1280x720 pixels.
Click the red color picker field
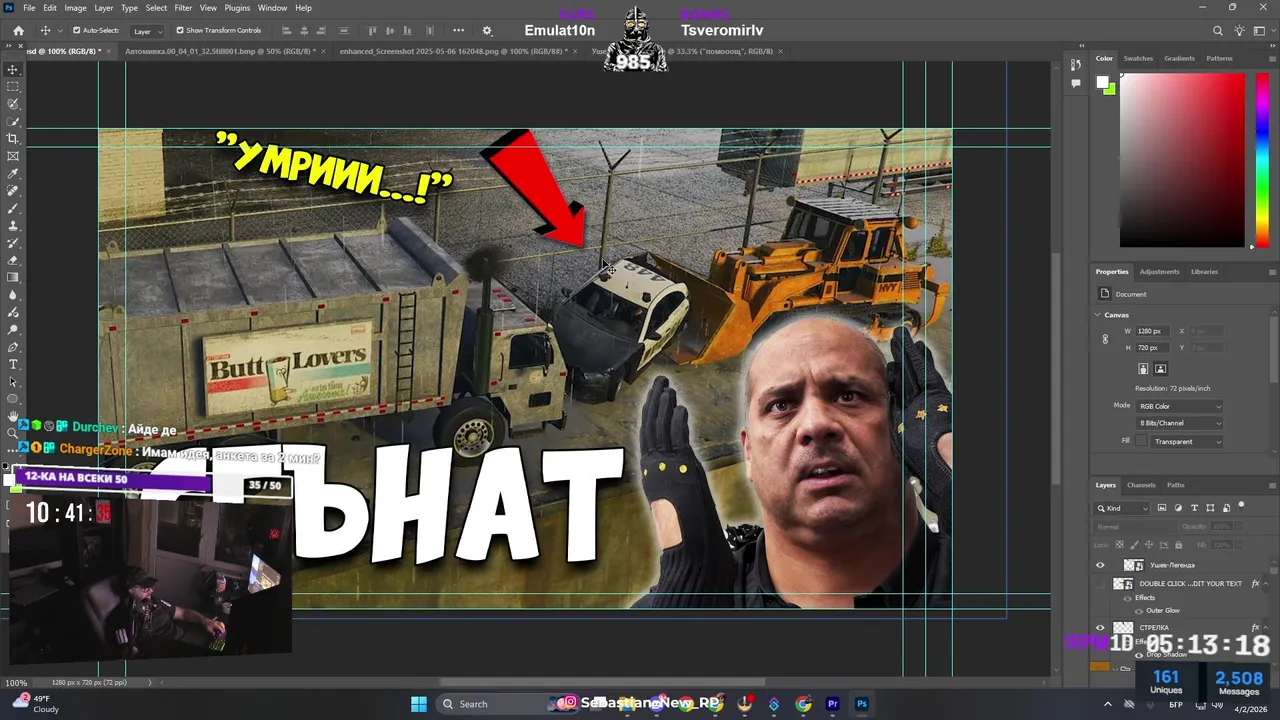point(1182,160)
